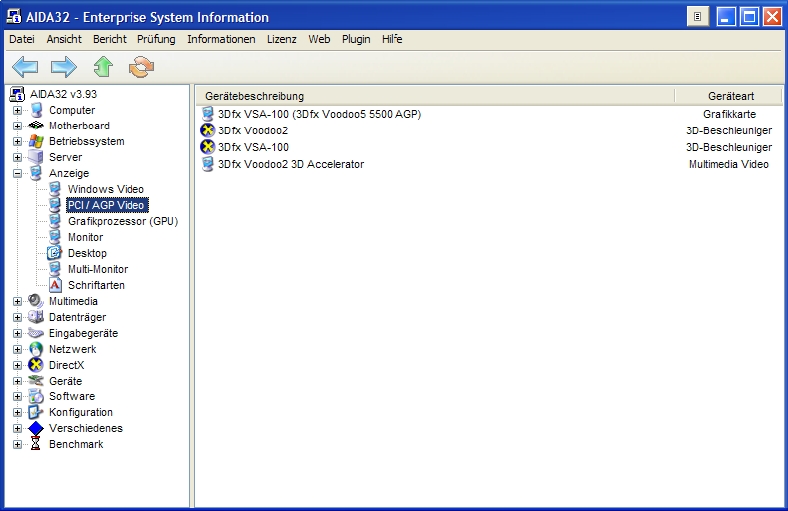Expand the Motherboard tree node
The width and height of the screenshot is (788, 511).
tap(18, 126)
